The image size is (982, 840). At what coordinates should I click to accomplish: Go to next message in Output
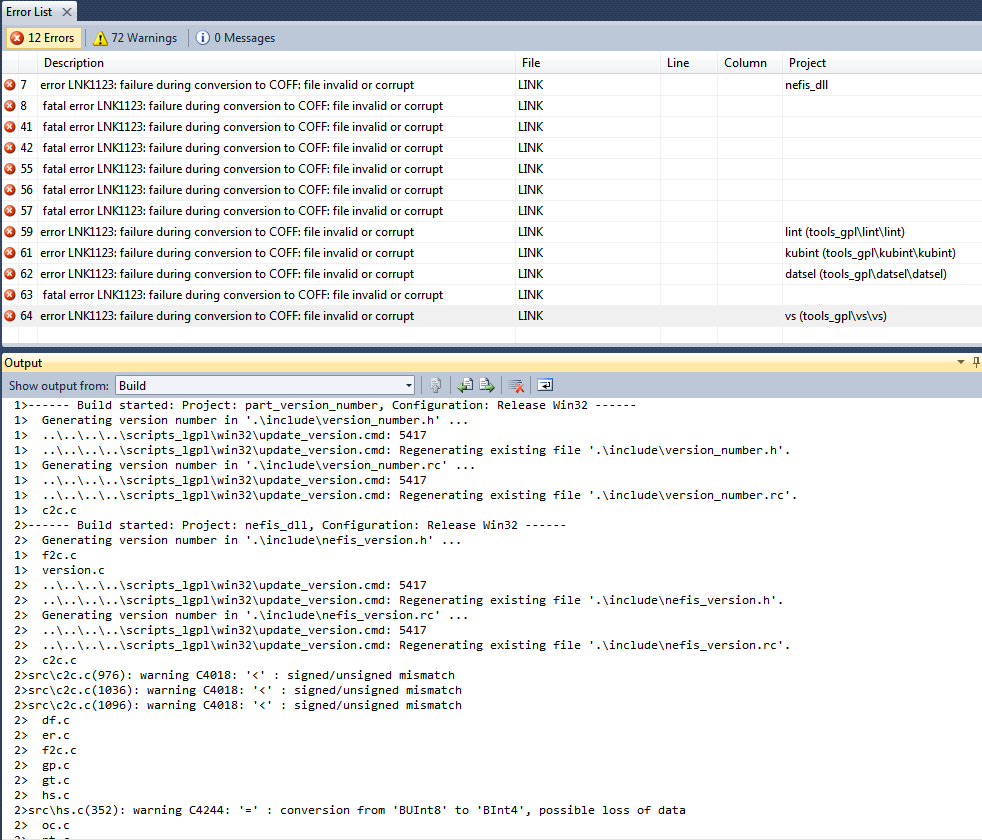click(486, 385)
